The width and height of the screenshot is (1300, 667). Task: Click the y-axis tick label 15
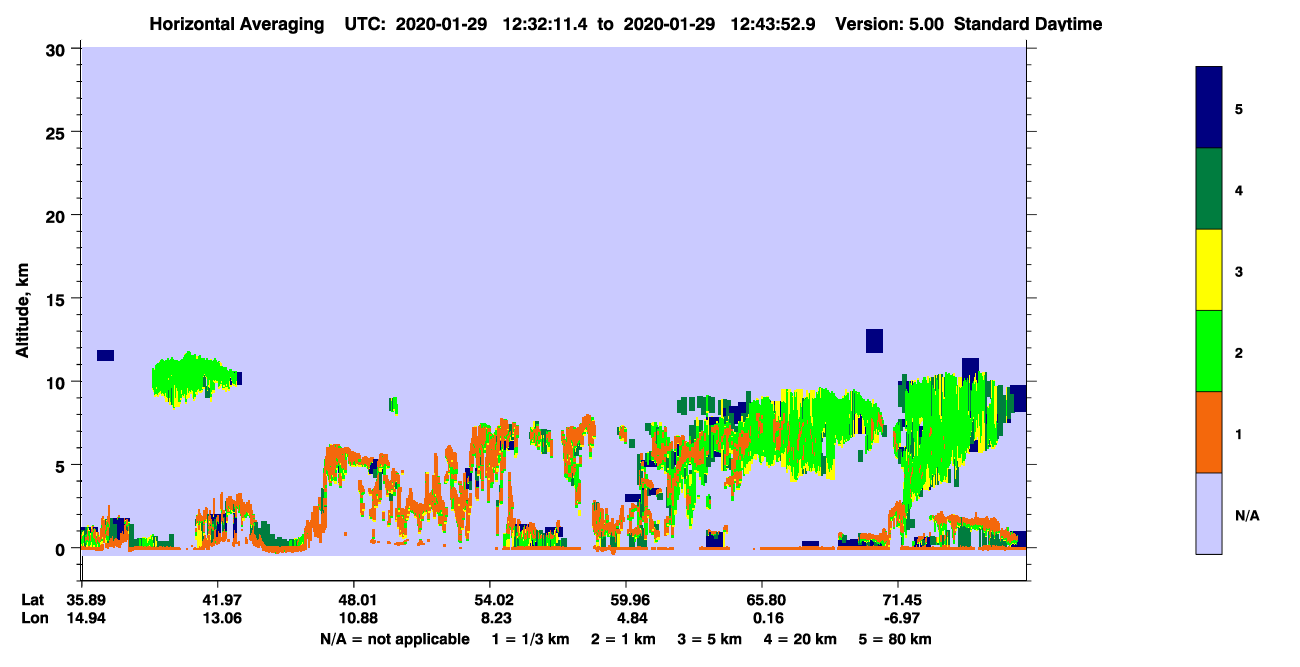point(58,299)
